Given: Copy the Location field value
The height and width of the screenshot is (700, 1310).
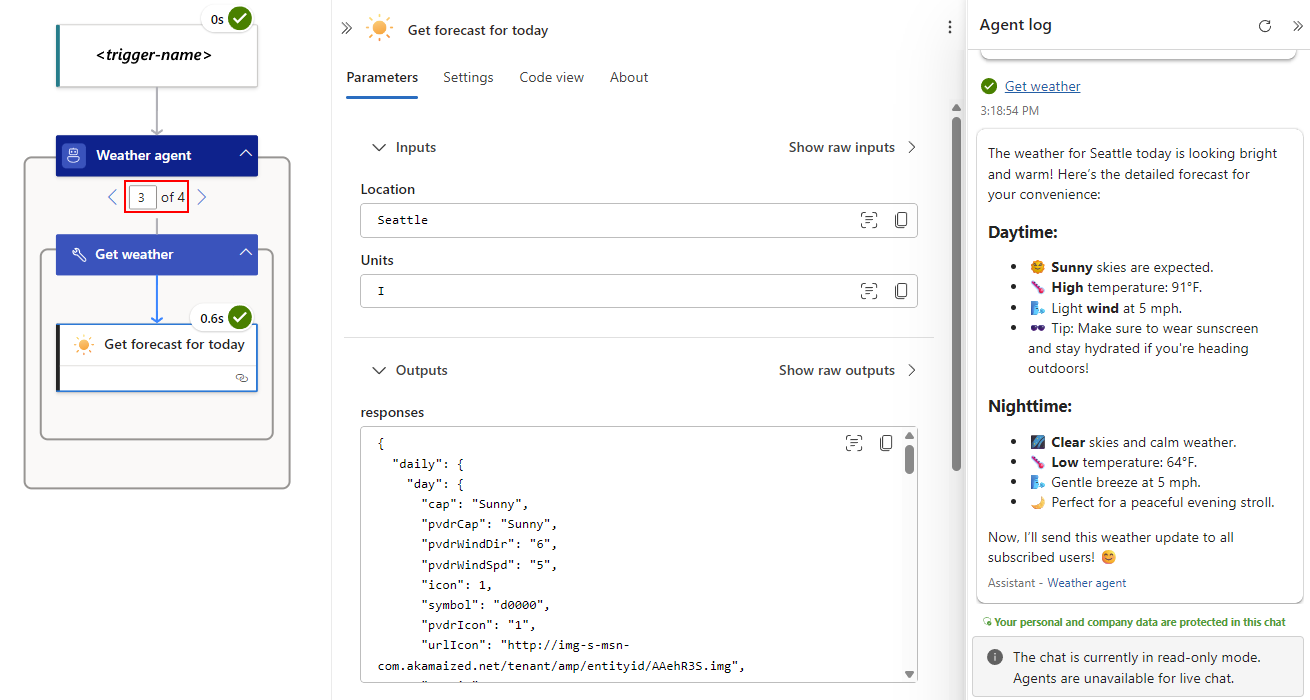Looking at the screenshot, I should pyautogui.click(x=901, y=220).
